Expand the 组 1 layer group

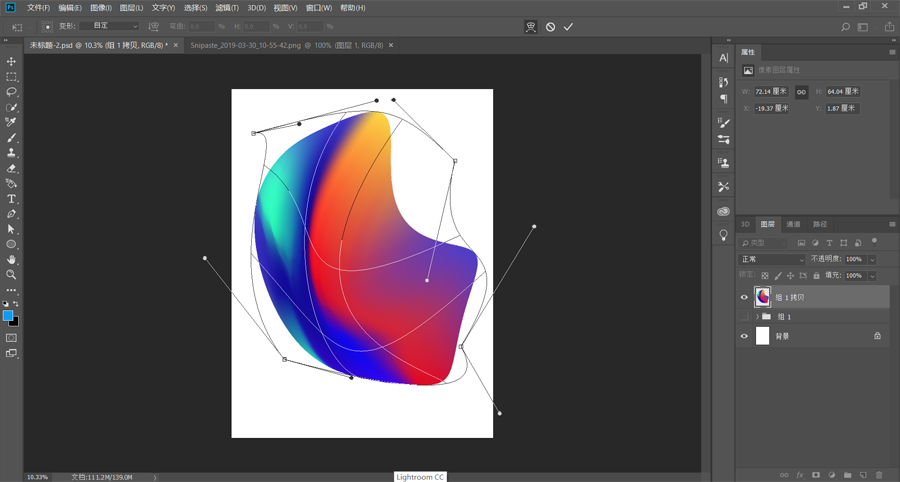pos(756,317)
